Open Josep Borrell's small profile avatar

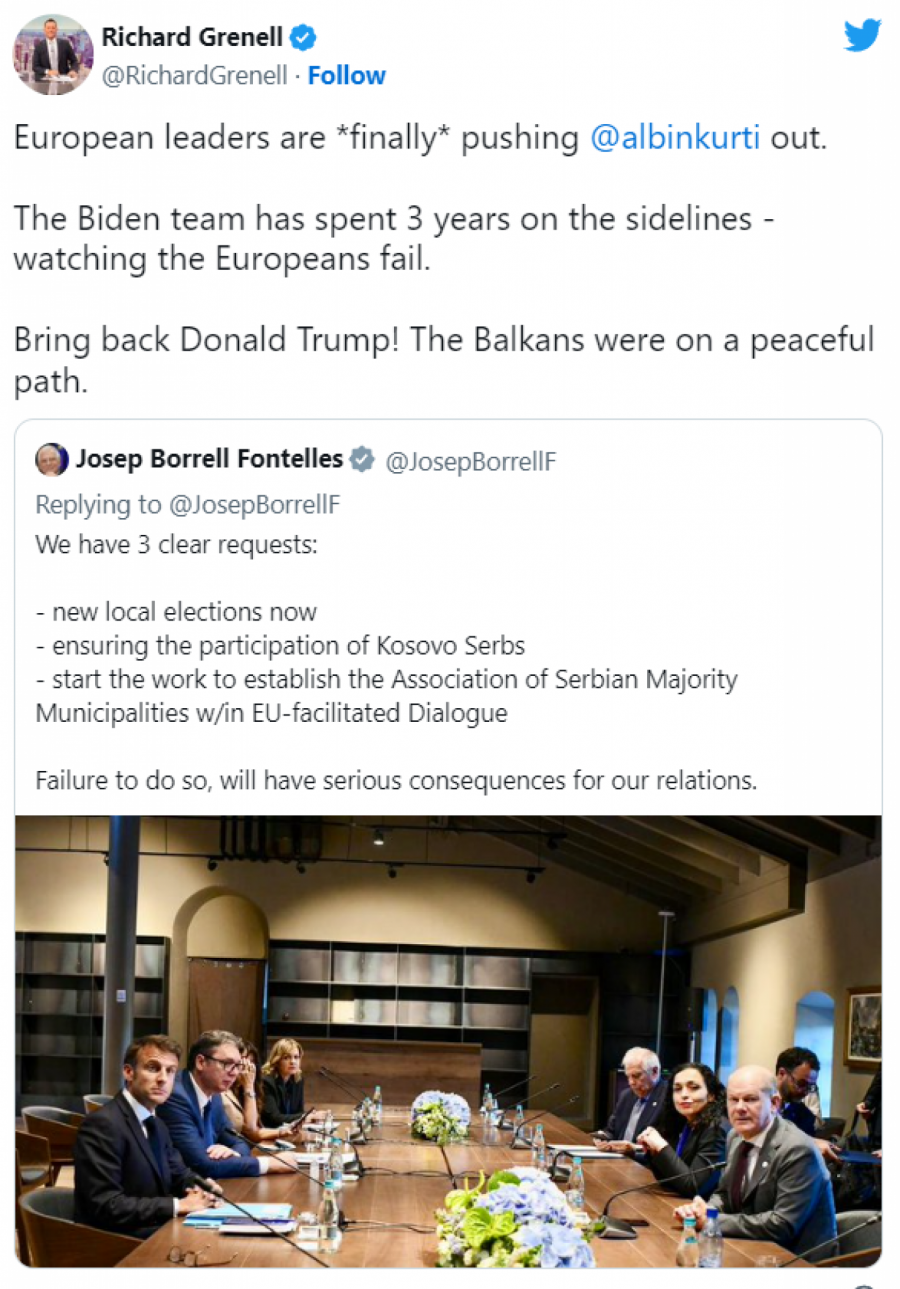52,460
